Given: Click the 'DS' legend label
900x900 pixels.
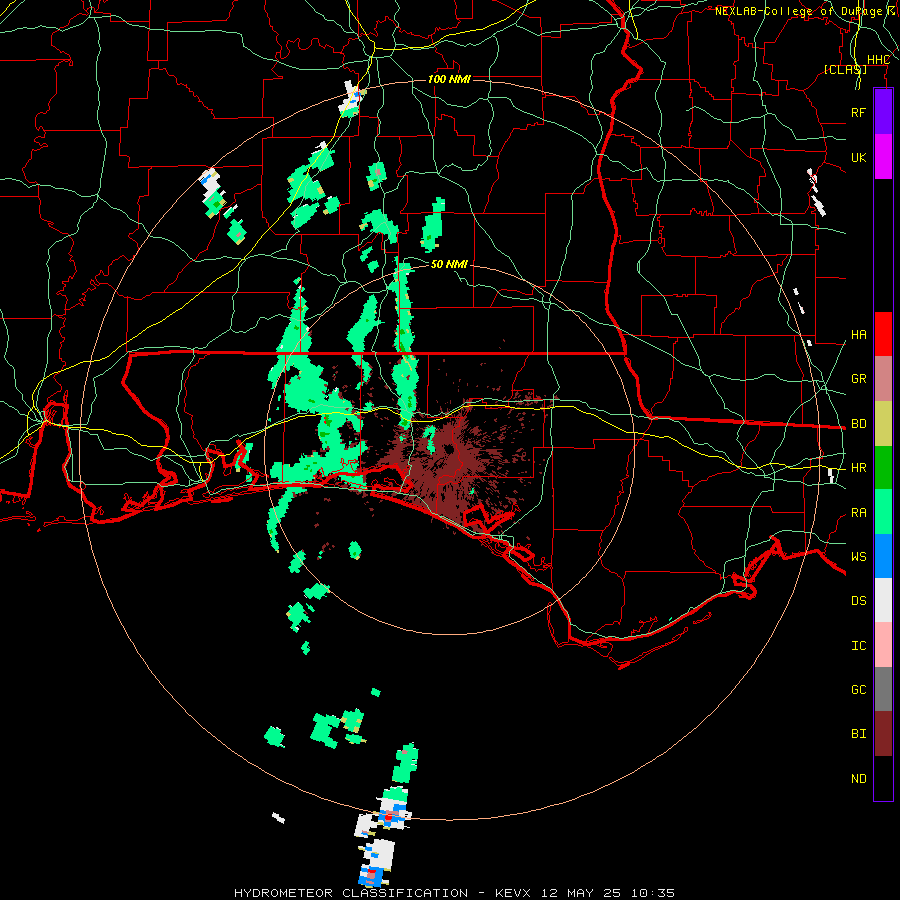Looking at the screenshot, I should coord(858,601).
